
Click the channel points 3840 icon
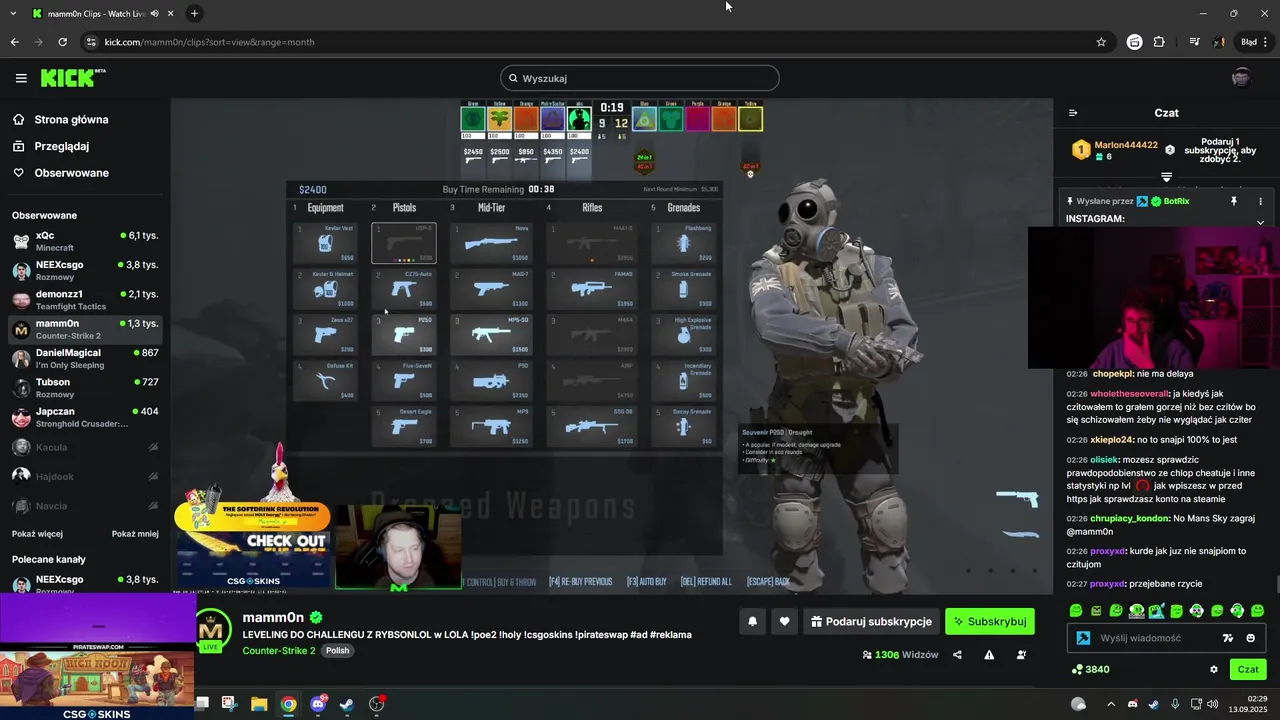click(x=1077, y=669)
